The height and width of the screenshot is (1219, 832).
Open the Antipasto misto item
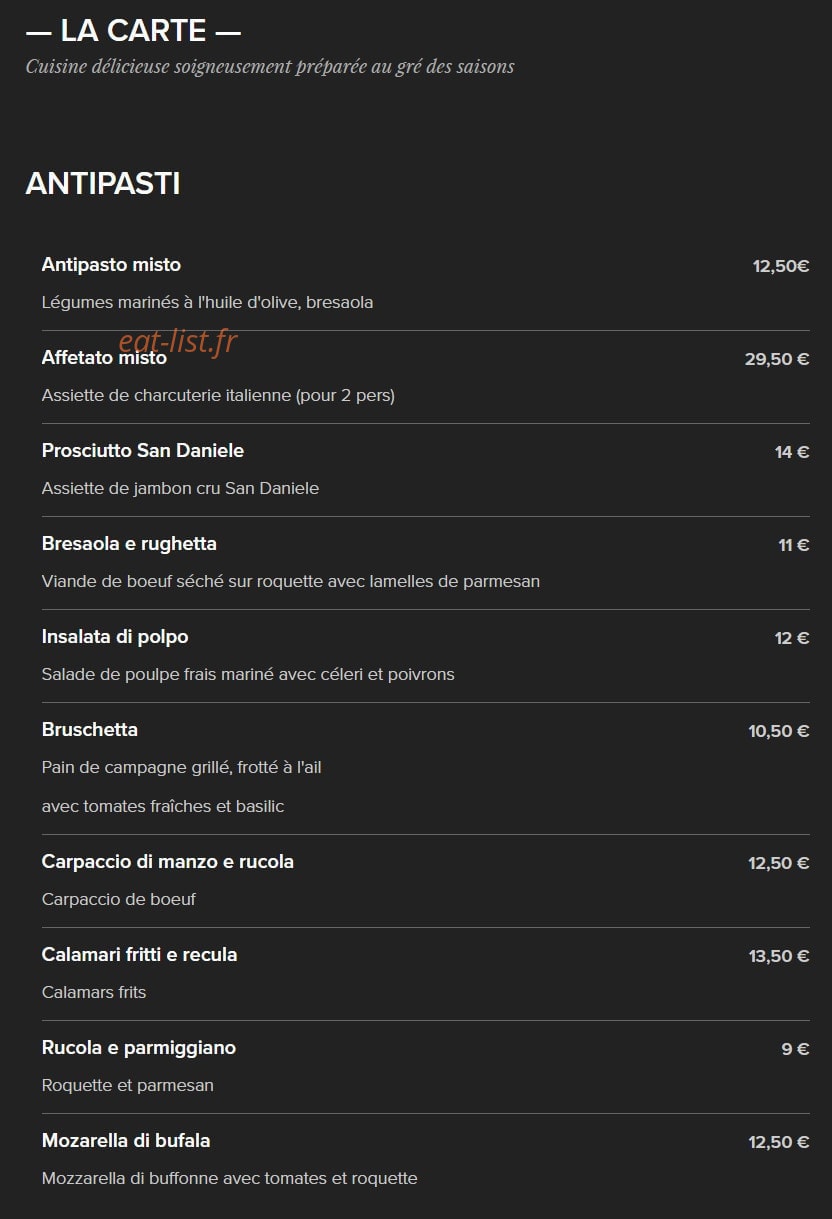(x=111, y=265)
